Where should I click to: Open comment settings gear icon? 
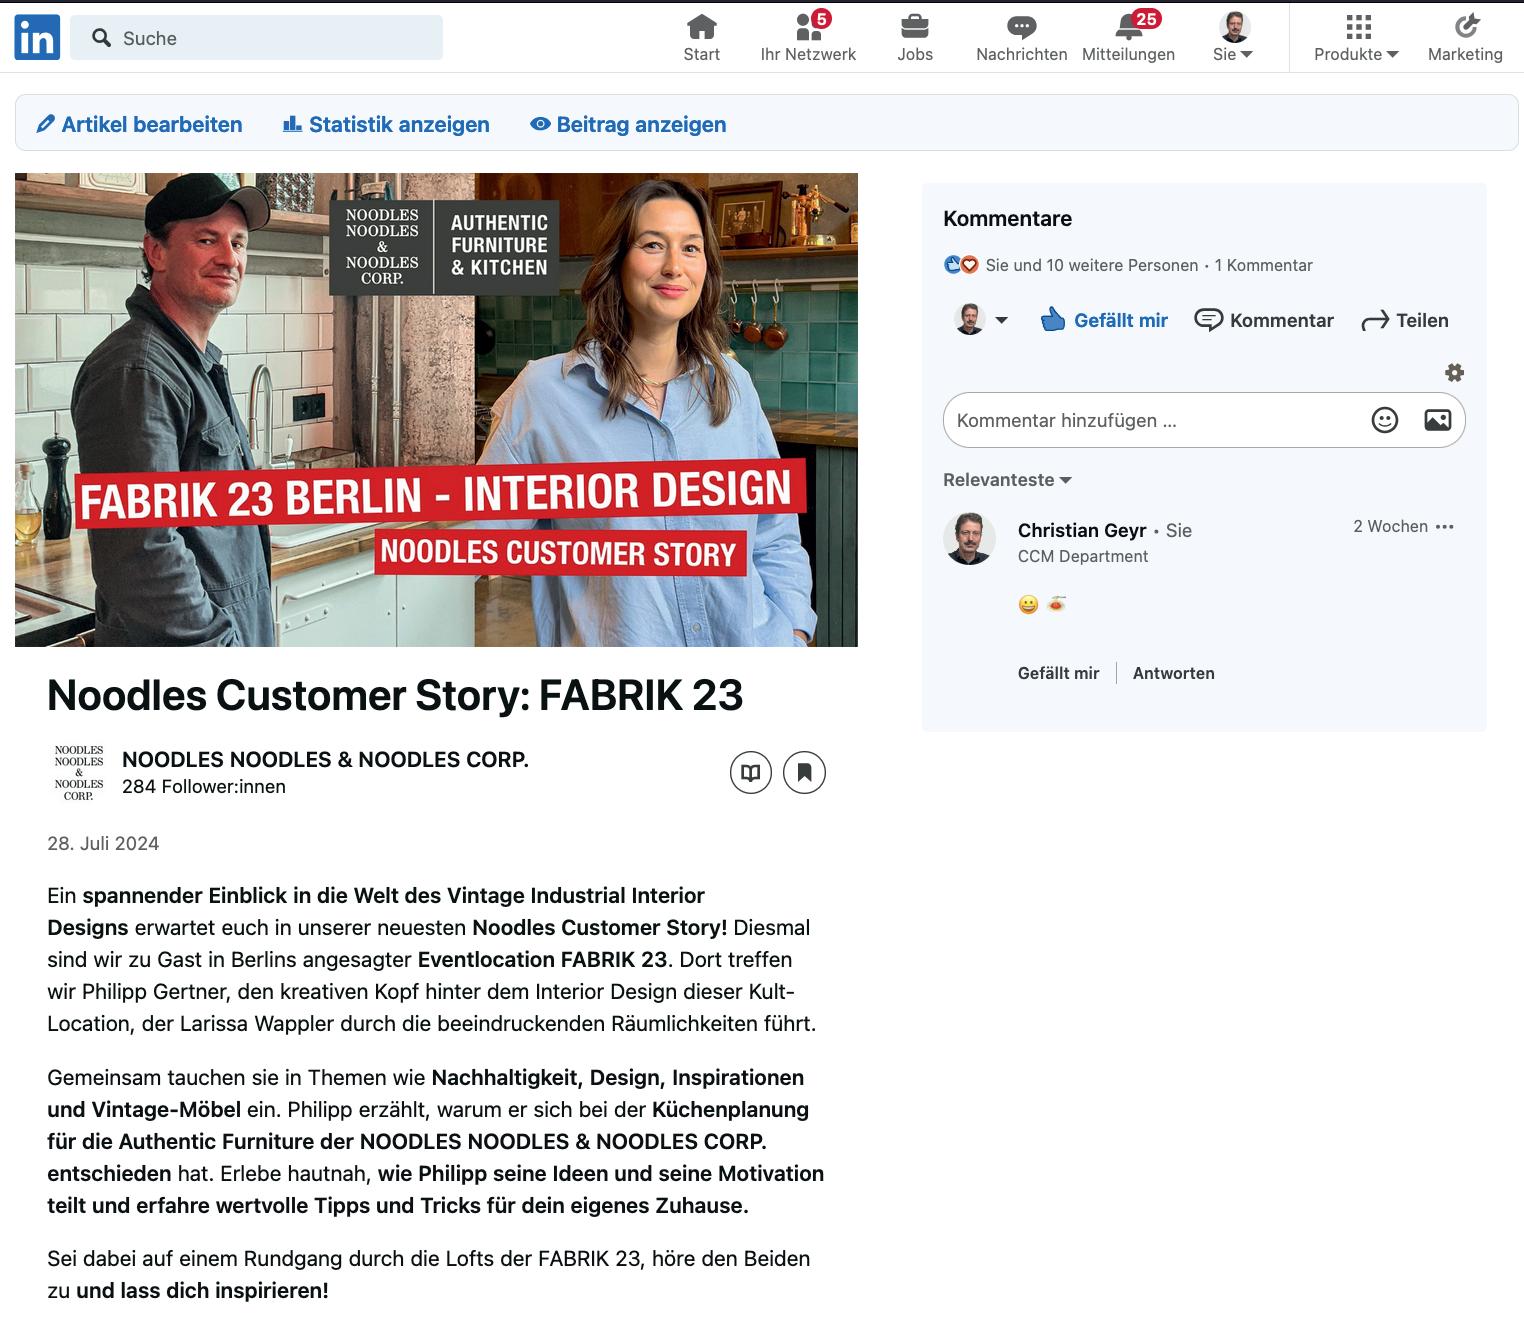1454,373
